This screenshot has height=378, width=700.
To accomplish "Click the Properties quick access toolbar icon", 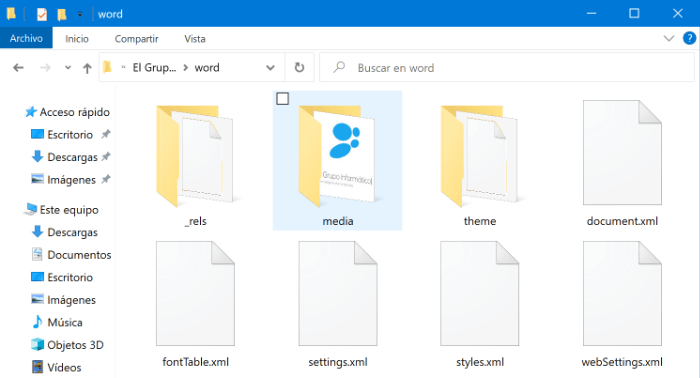I will (x=42, y=14).
